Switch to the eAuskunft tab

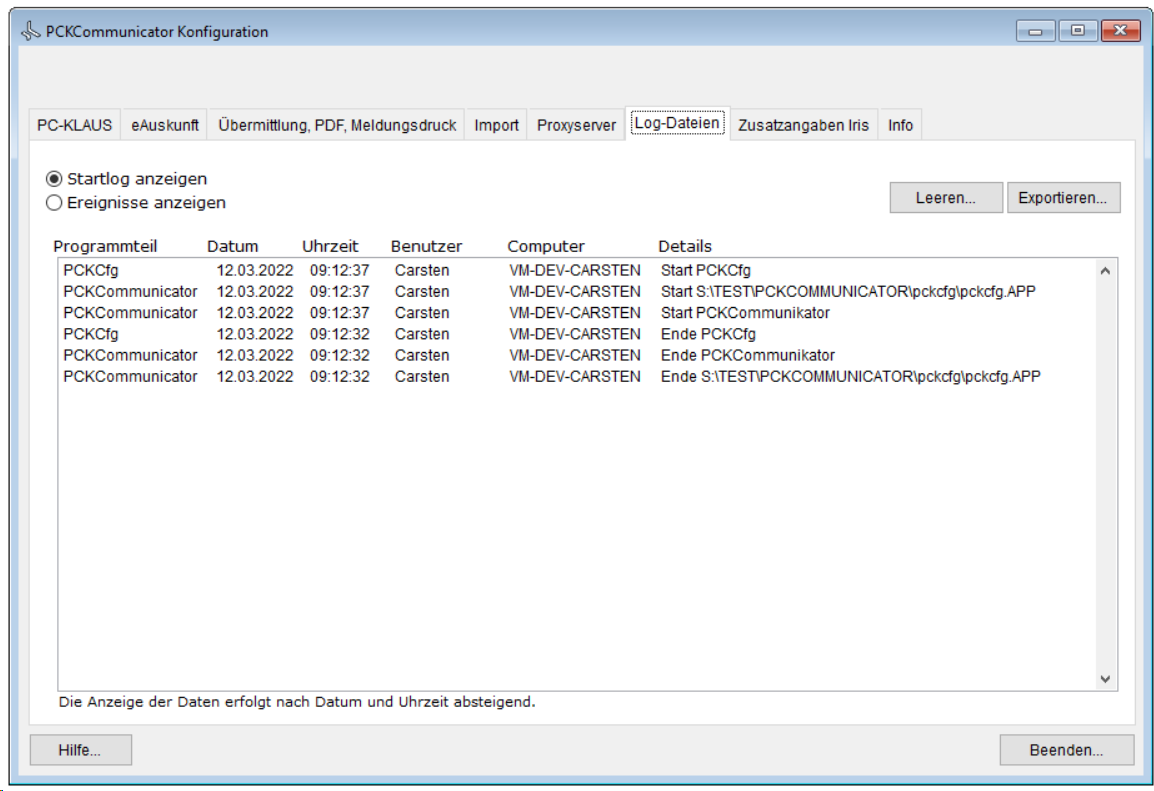click(x=165, y=125)
